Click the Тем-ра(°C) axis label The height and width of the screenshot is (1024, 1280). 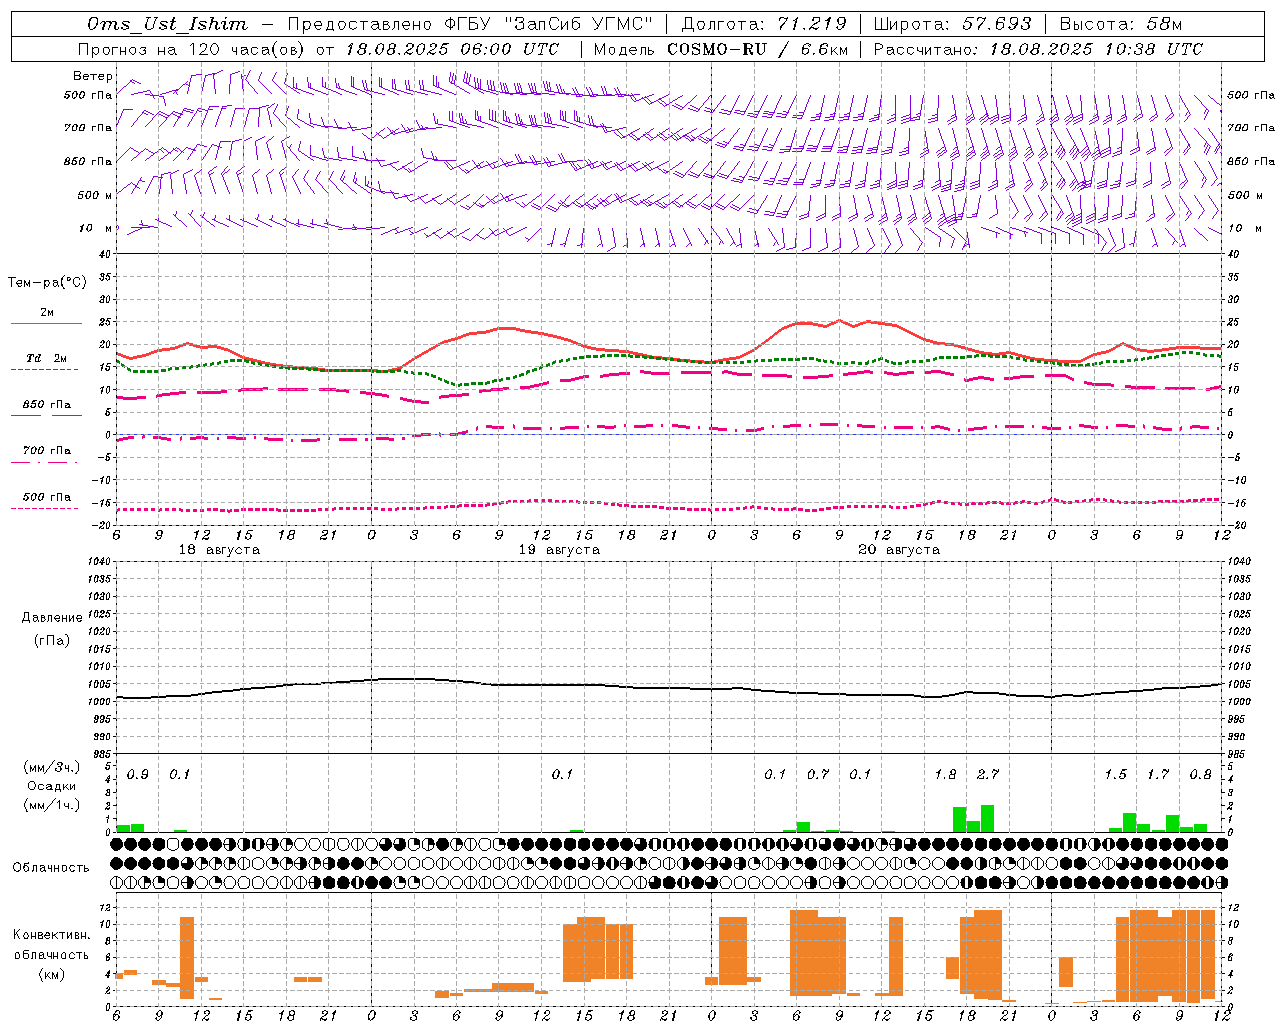[x=47, y=283]
